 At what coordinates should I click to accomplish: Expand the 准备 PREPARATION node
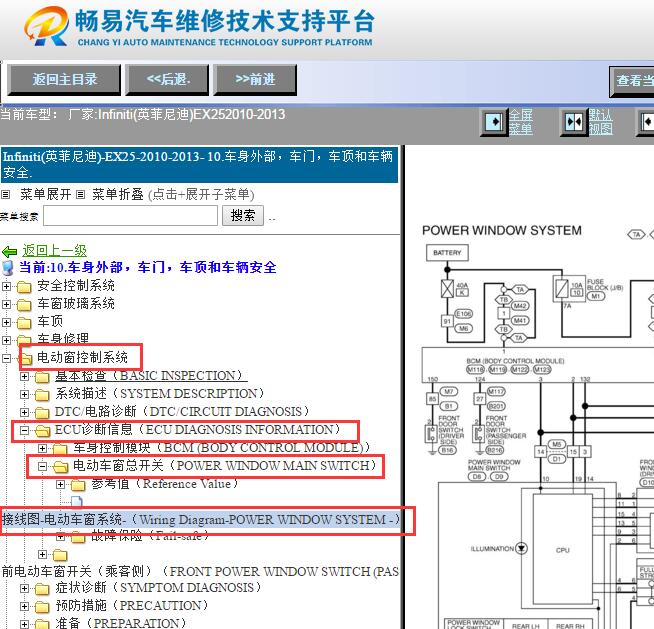(x=25, y=624)
